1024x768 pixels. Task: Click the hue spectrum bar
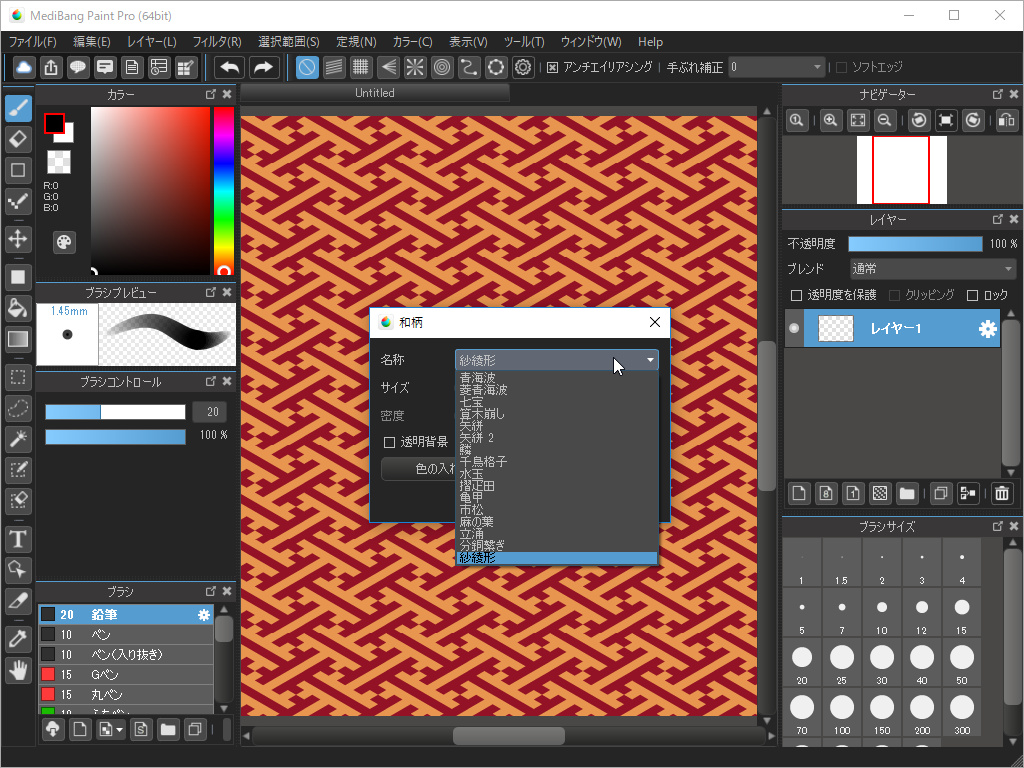tap(224, 190)
